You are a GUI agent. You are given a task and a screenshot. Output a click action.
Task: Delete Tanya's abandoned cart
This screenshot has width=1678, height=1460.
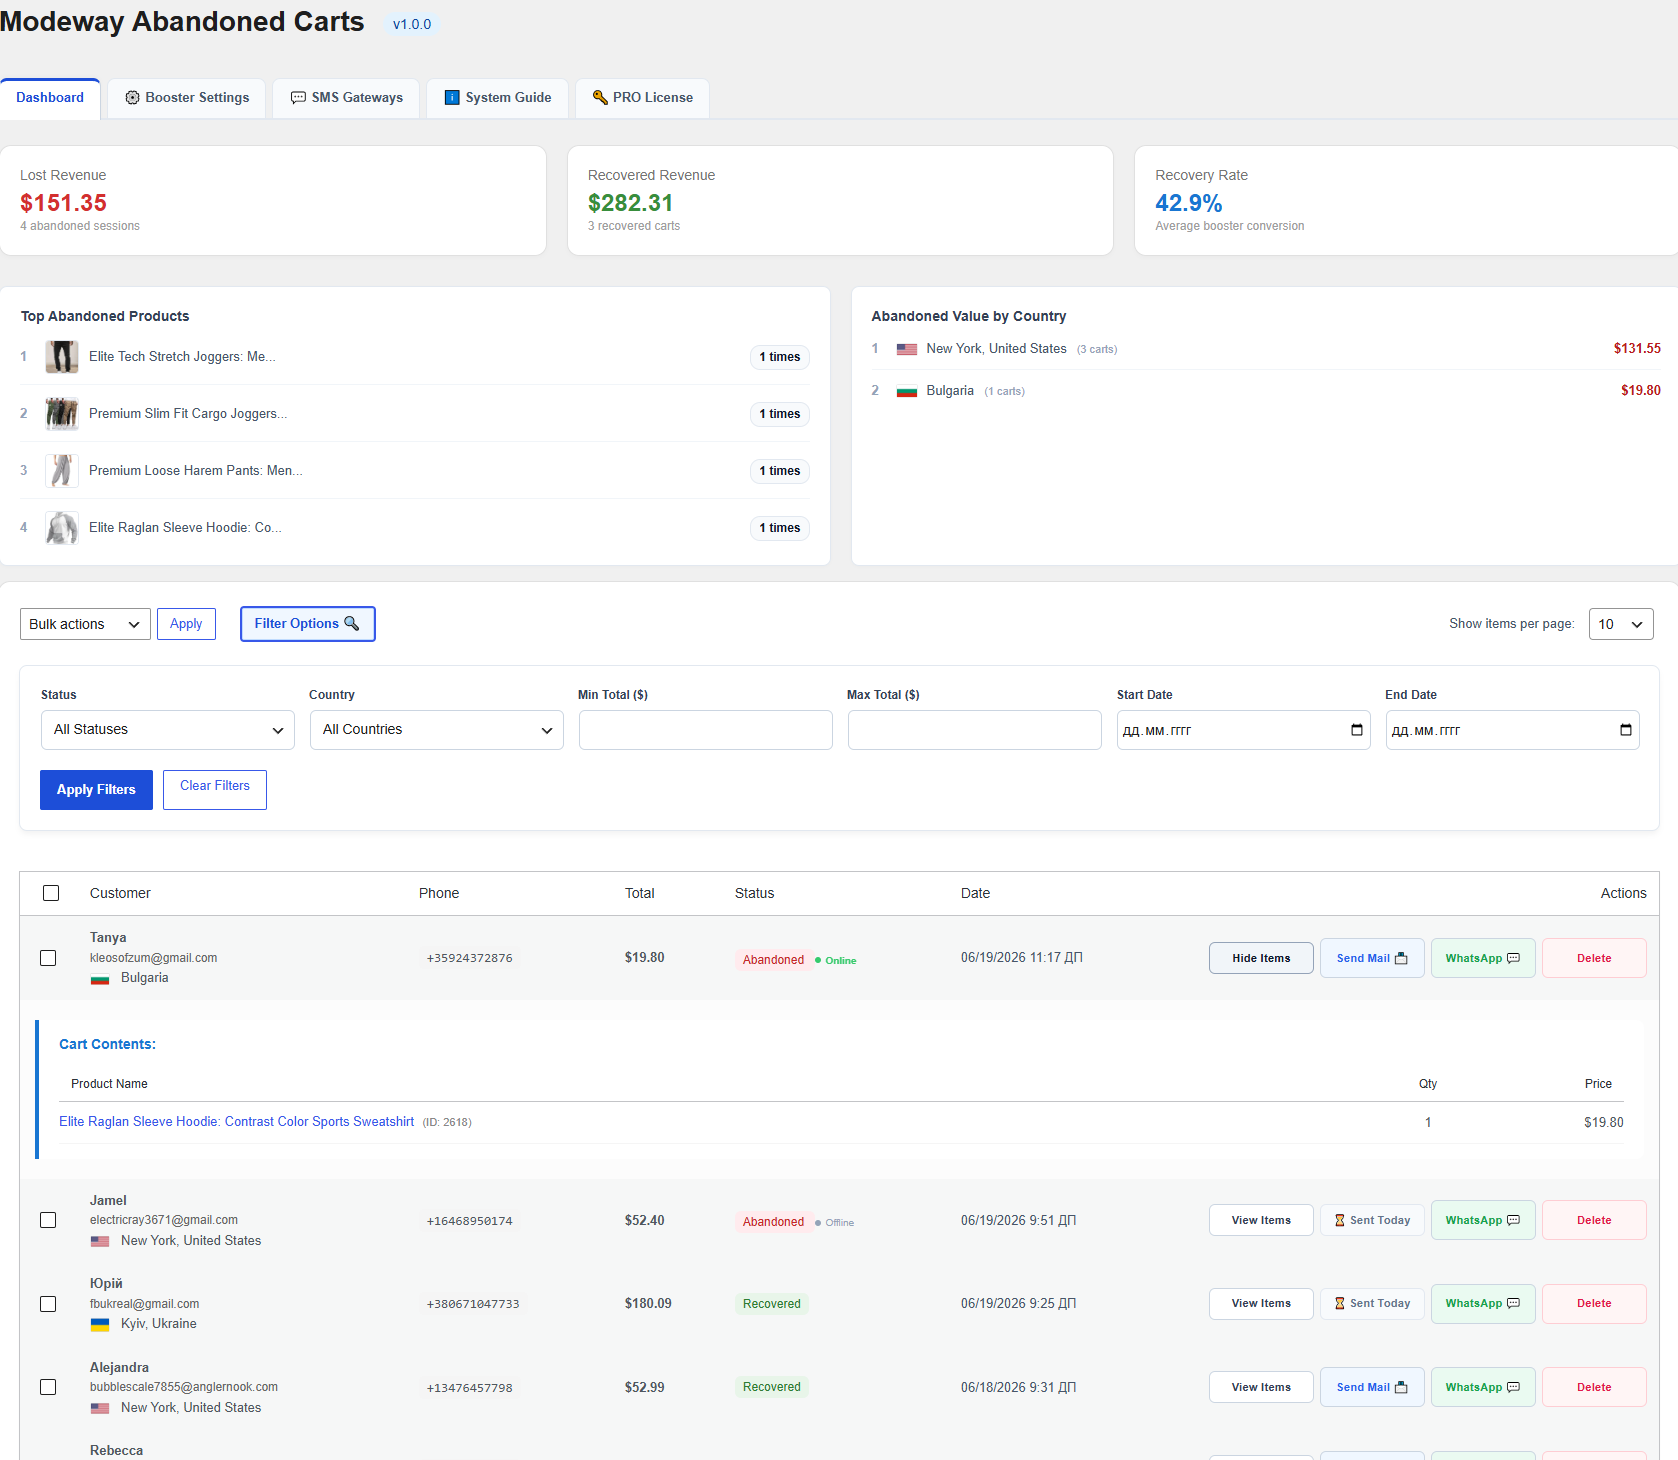[1594, 958]
